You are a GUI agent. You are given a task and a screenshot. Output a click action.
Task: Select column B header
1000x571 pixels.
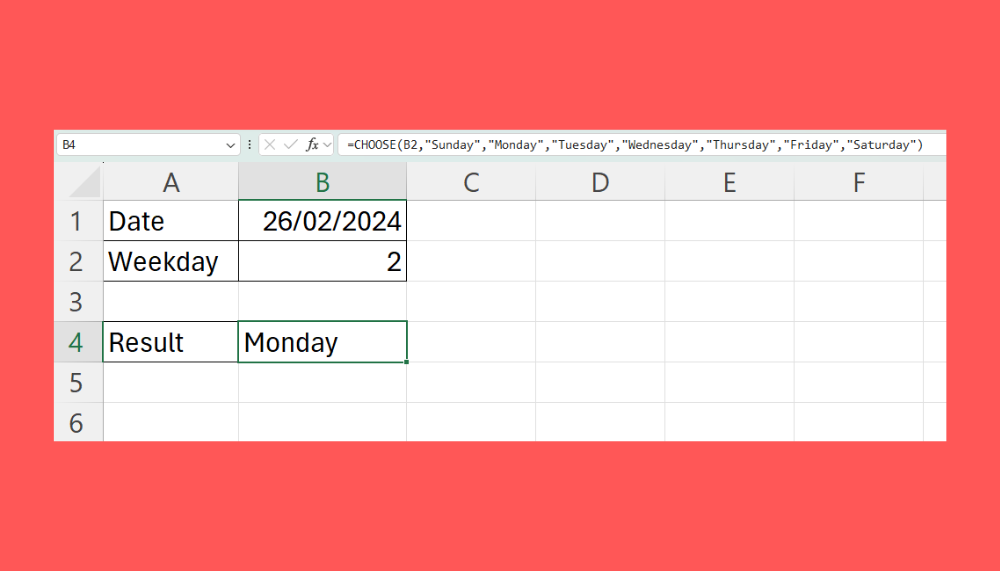(322, 182)
